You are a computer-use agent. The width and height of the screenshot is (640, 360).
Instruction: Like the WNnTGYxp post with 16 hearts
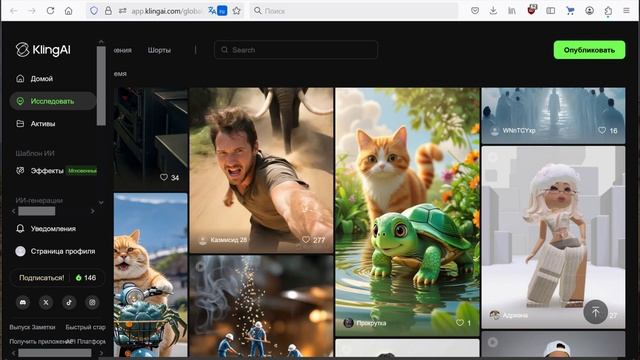click(602, 130)
